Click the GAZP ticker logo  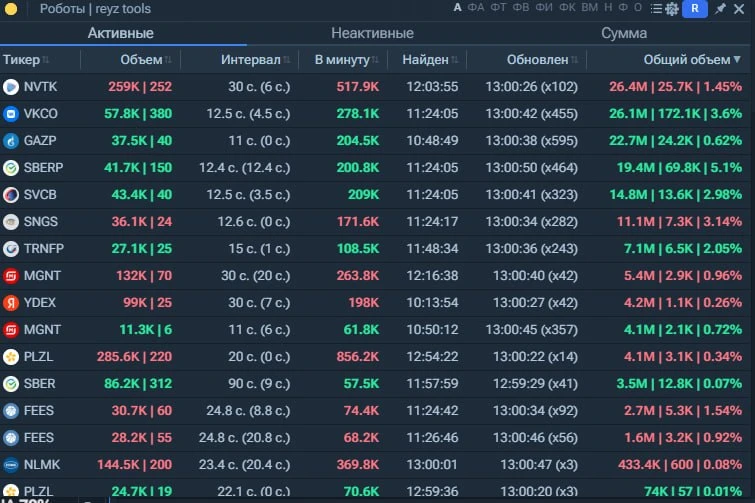[11, 141]
